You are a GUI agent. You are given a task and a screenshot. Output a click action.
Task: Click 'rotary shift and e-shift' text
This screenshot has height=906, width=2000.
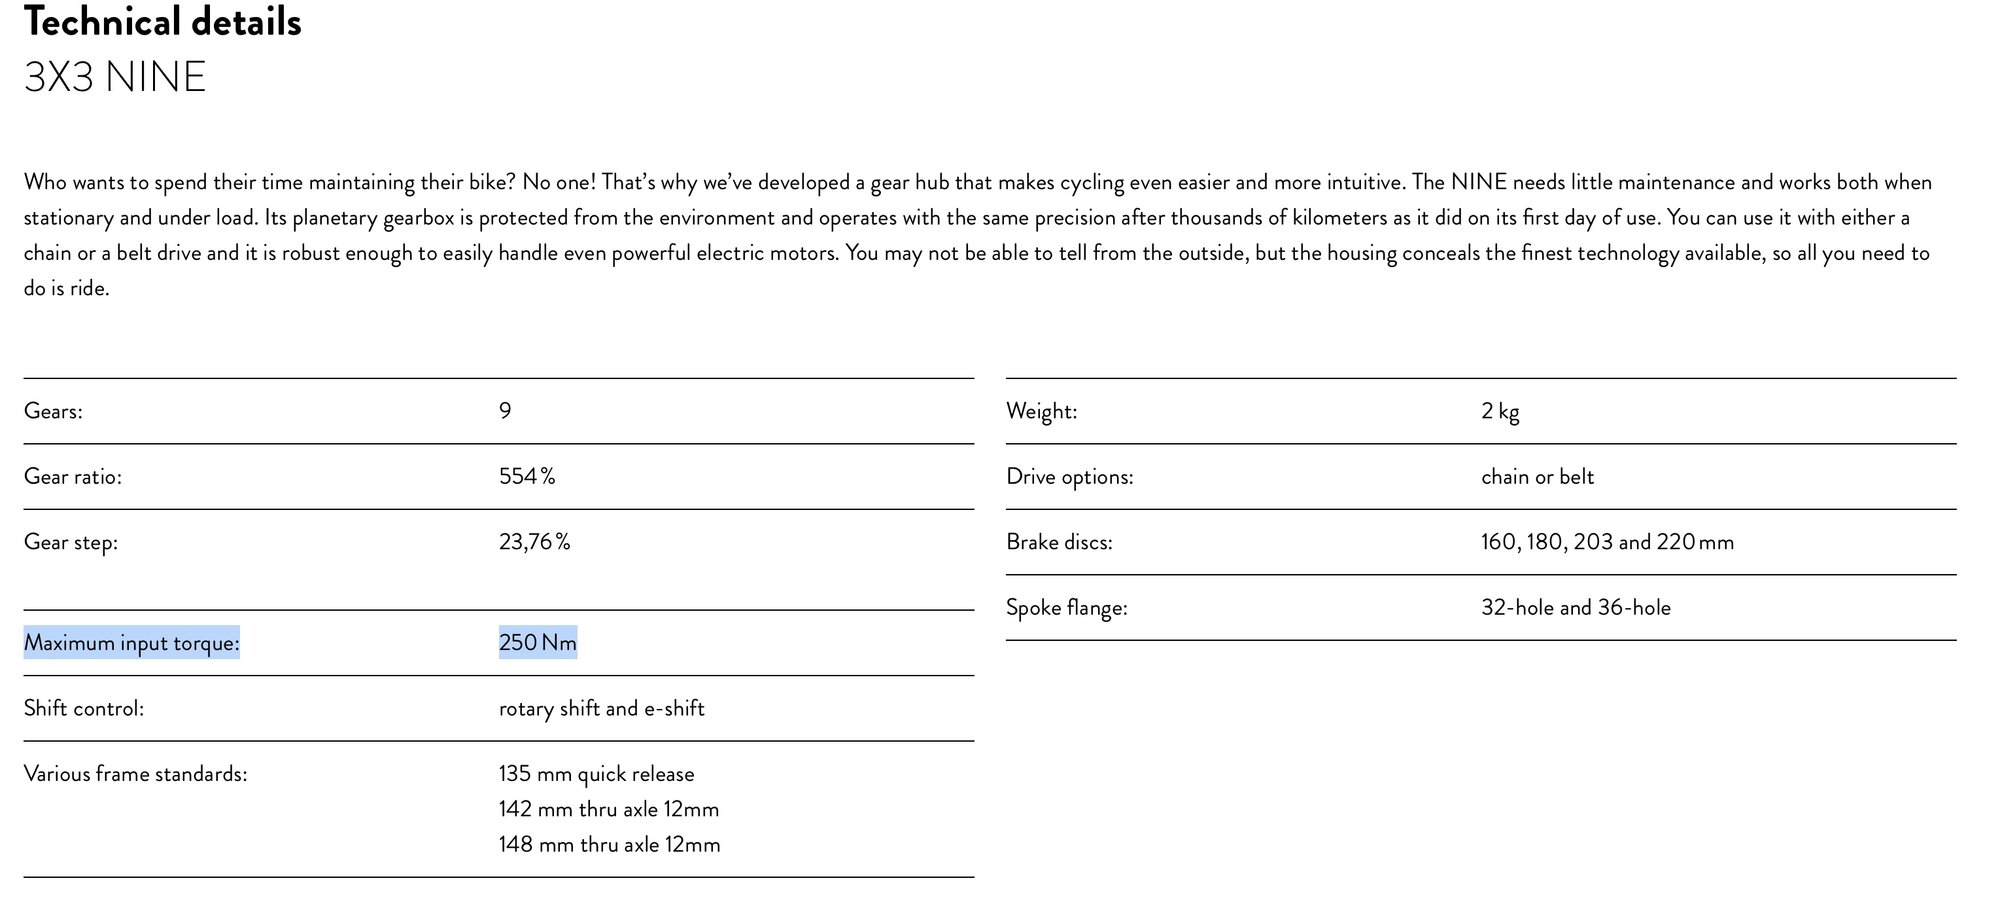click(x=602, y=709)
